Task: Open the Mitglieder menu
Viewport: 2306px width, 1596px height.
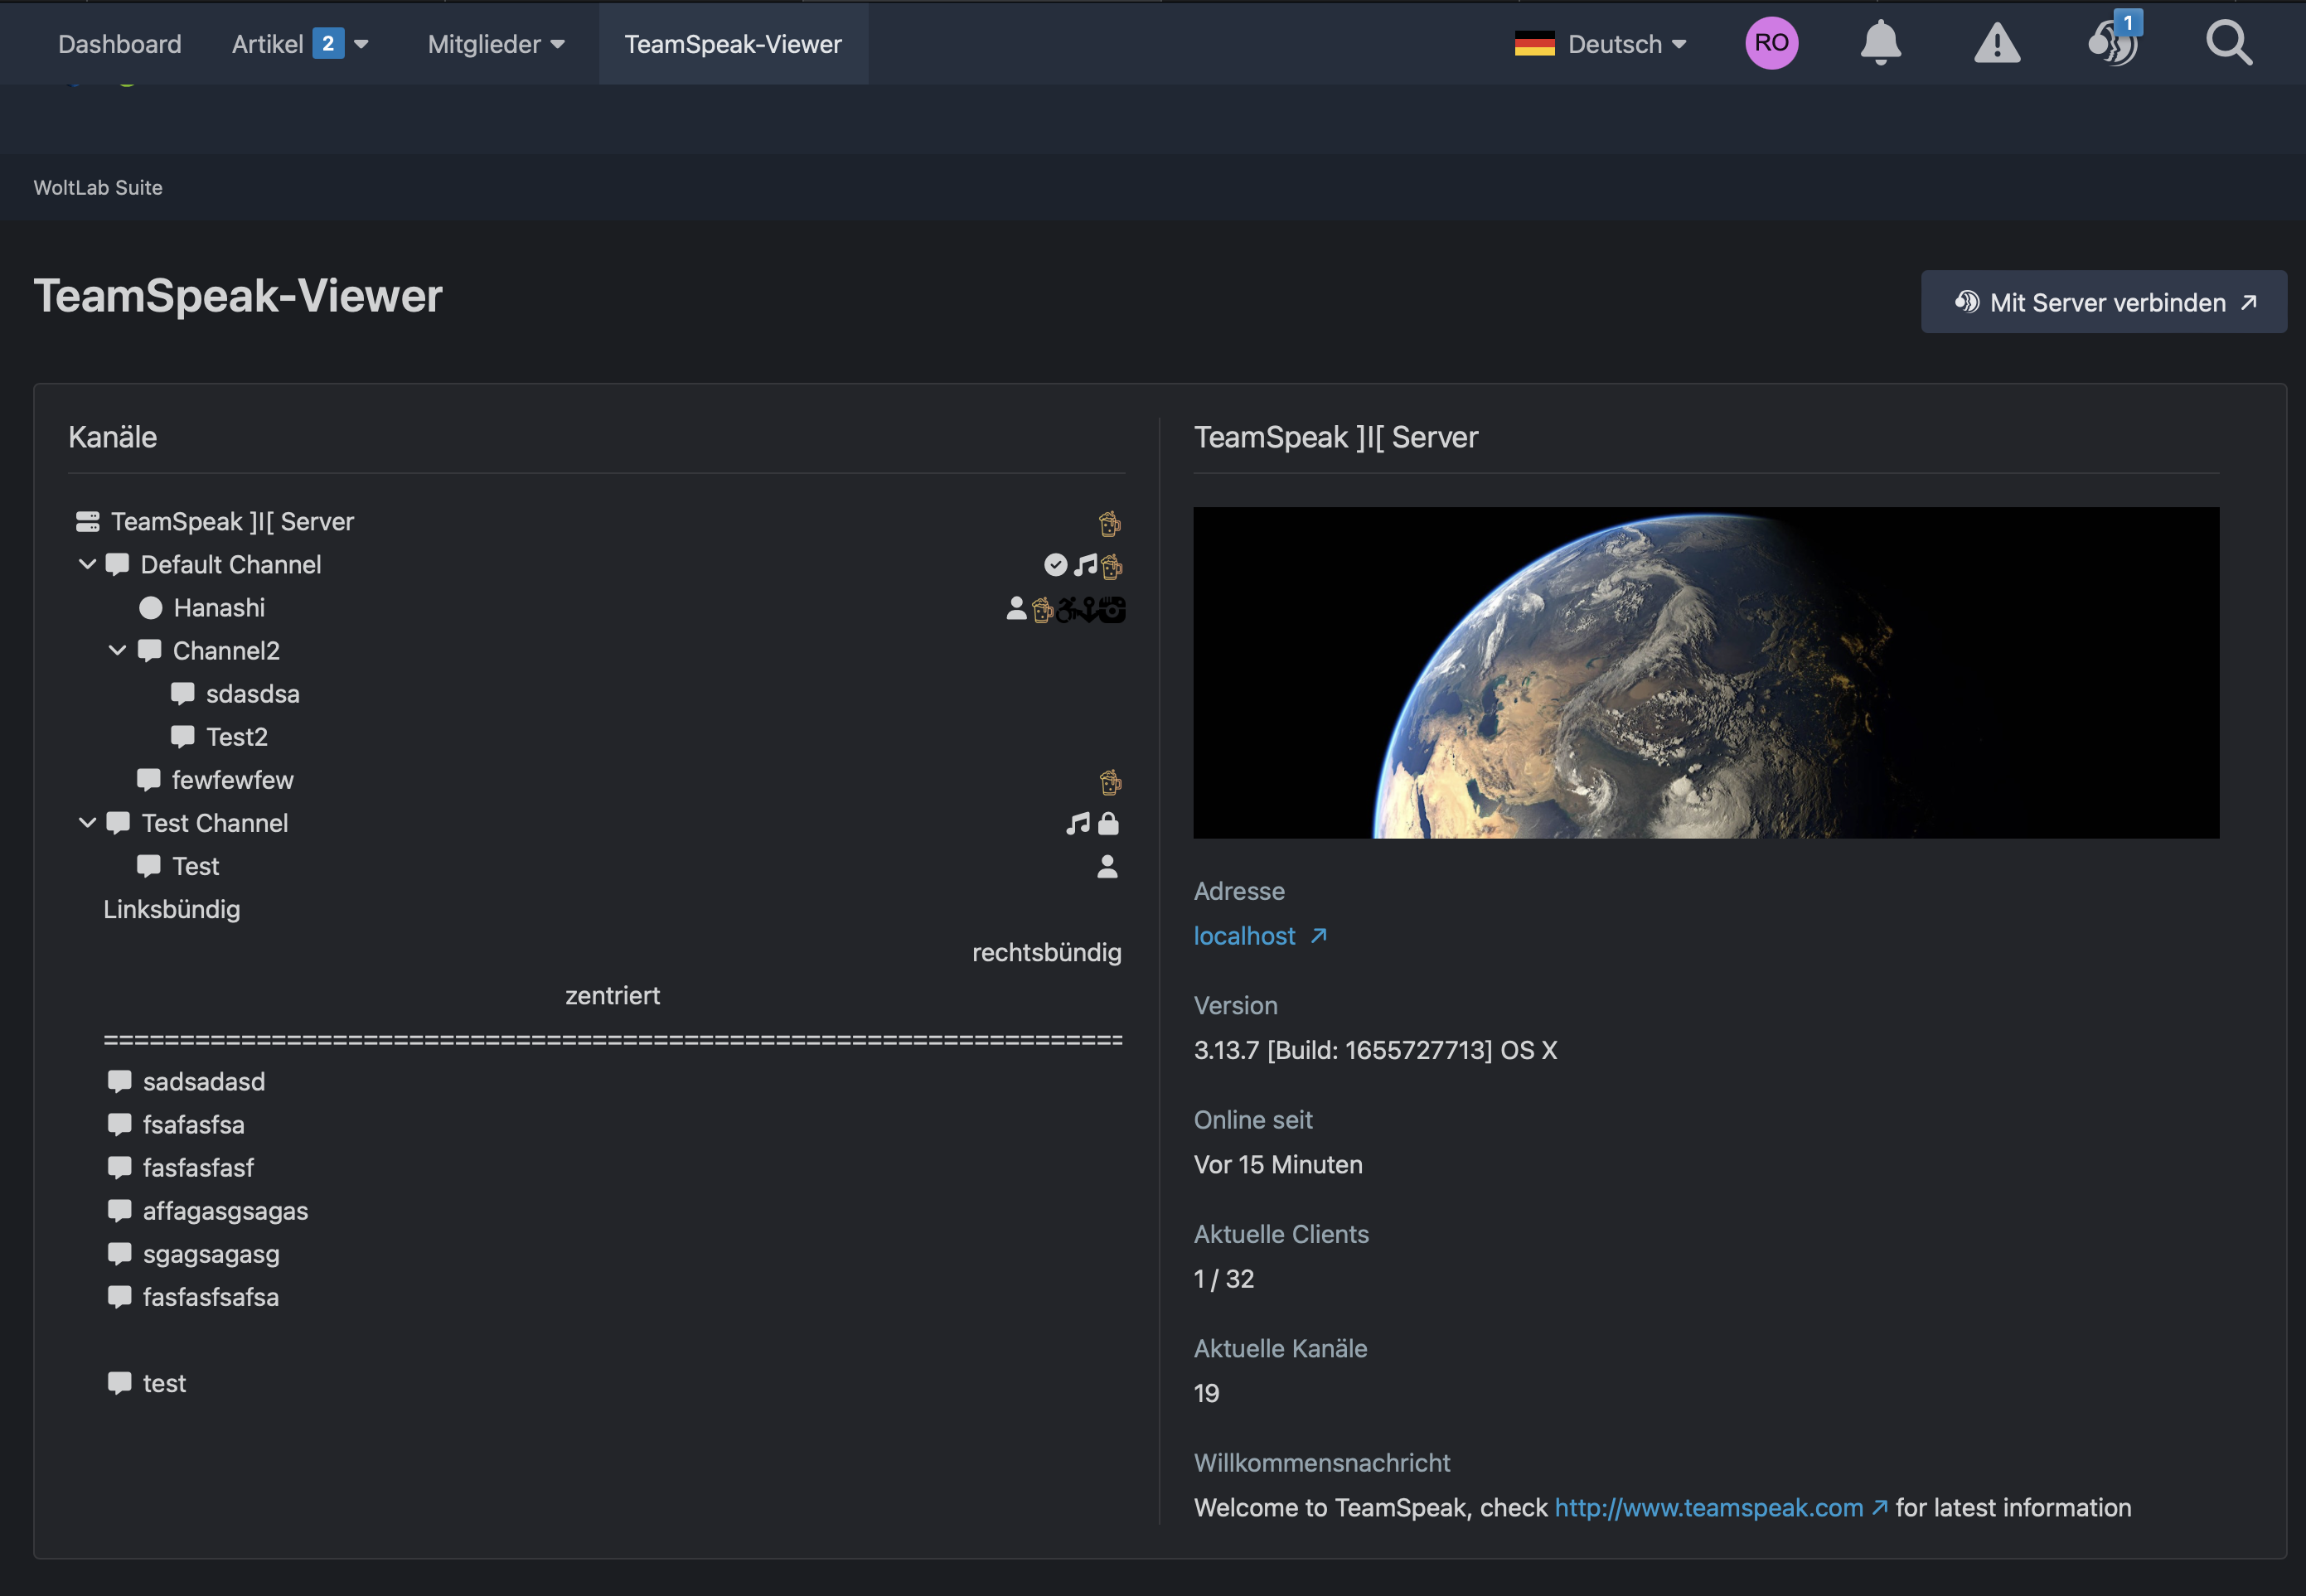Action: click(496, 44)
